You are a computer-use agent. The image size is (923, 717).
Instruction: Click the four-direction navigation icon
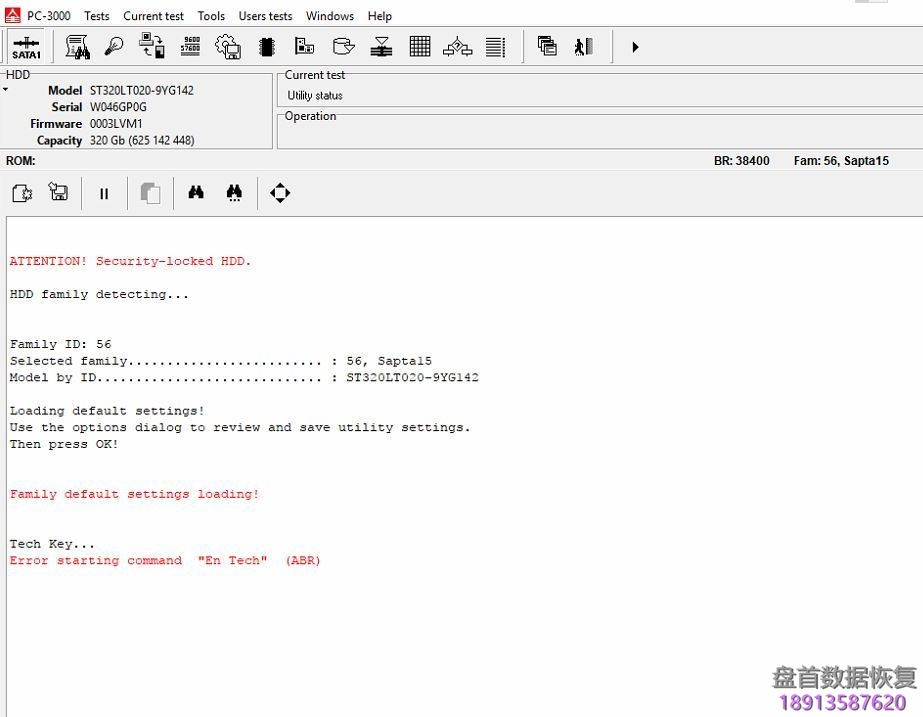(279, 192)
